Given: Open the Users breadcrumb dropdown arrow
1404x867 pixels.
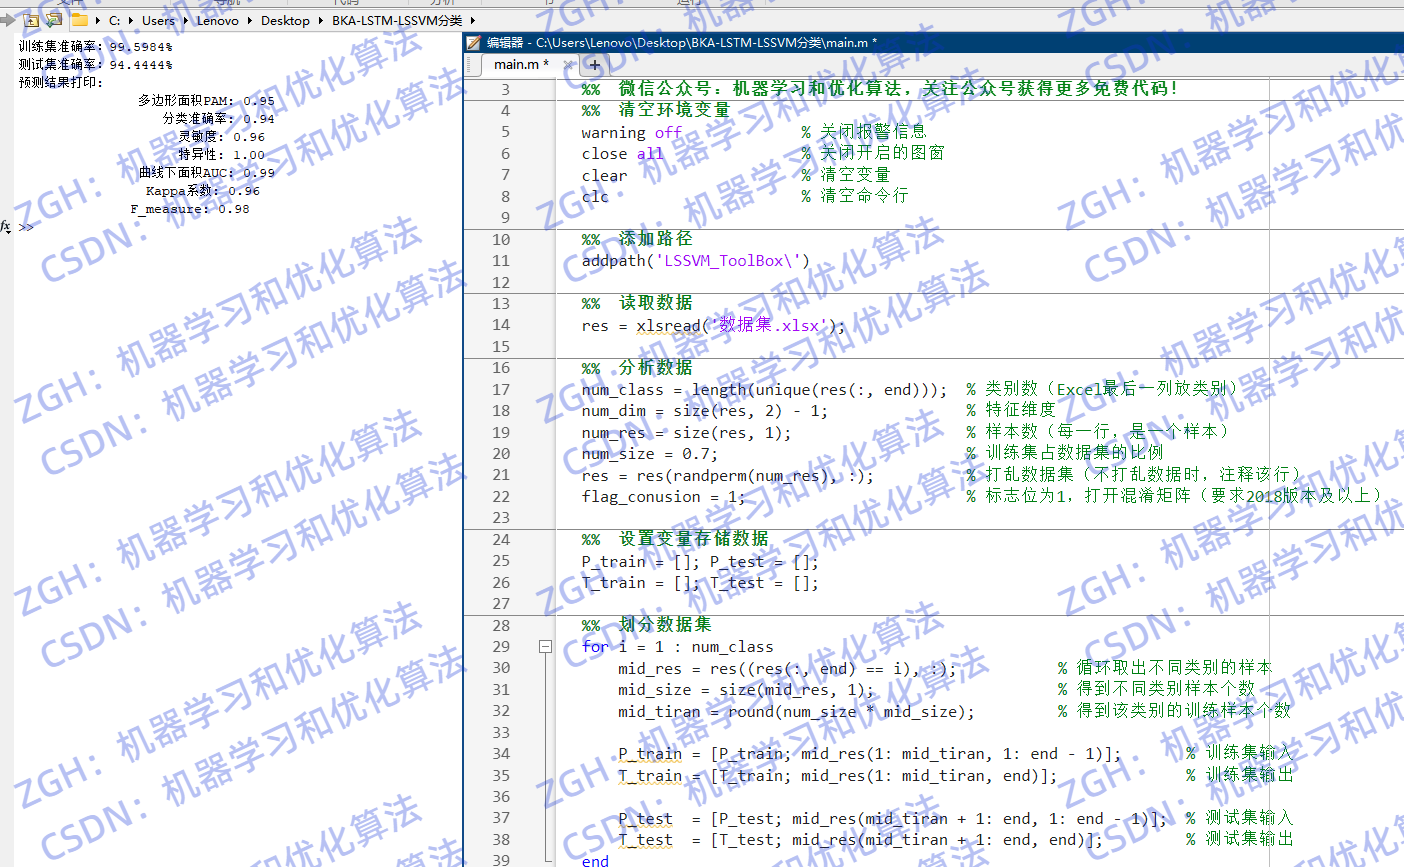Looking at the screenshot, I should click(x=185, y=20).
